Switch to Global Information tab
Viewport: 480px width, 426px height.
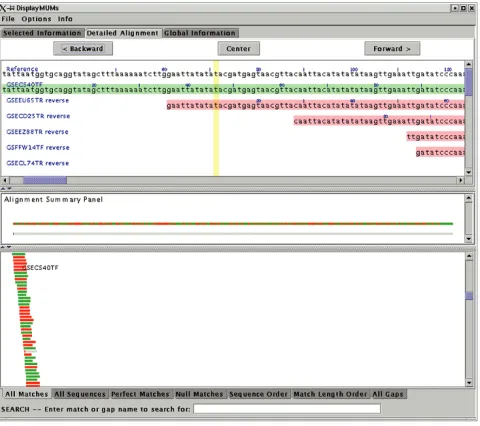(200, 33)
